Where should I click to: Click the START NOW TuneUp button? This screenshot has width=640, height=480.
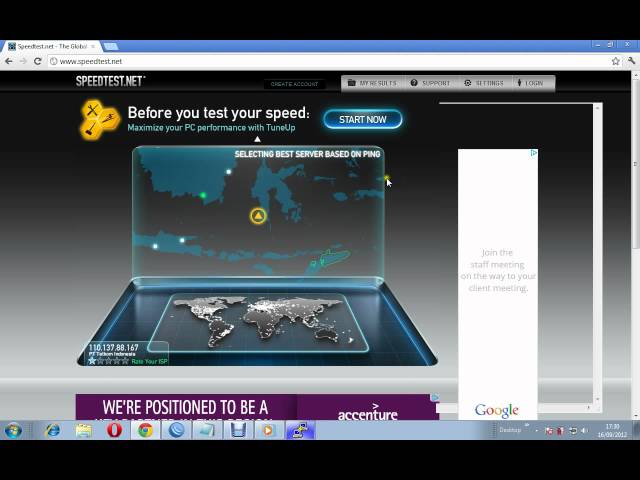362,120
